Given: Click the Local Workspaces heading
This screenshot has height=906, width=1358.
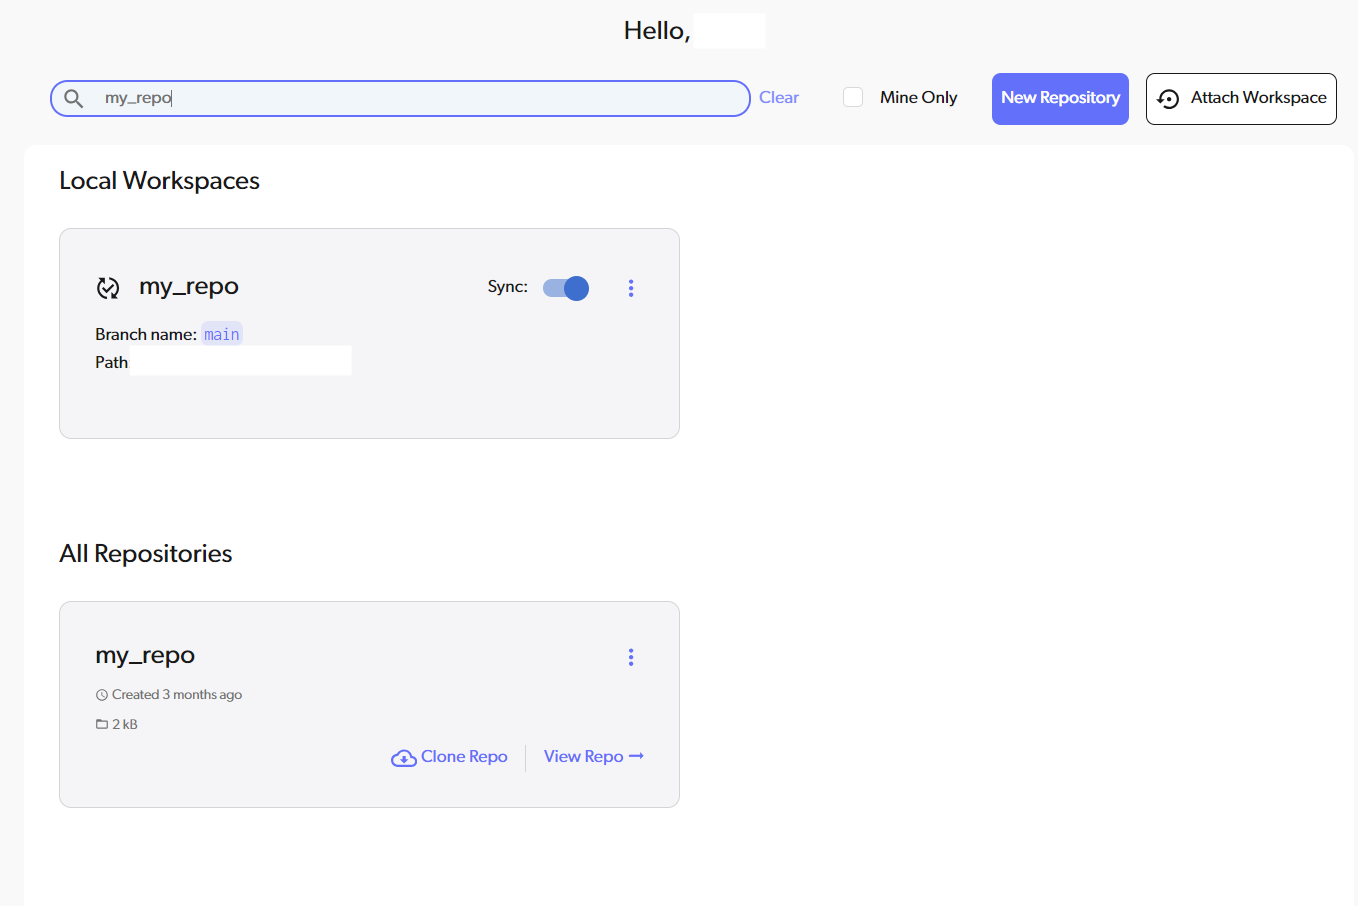Looking at the screenshot, I should (x=160, y=181).
